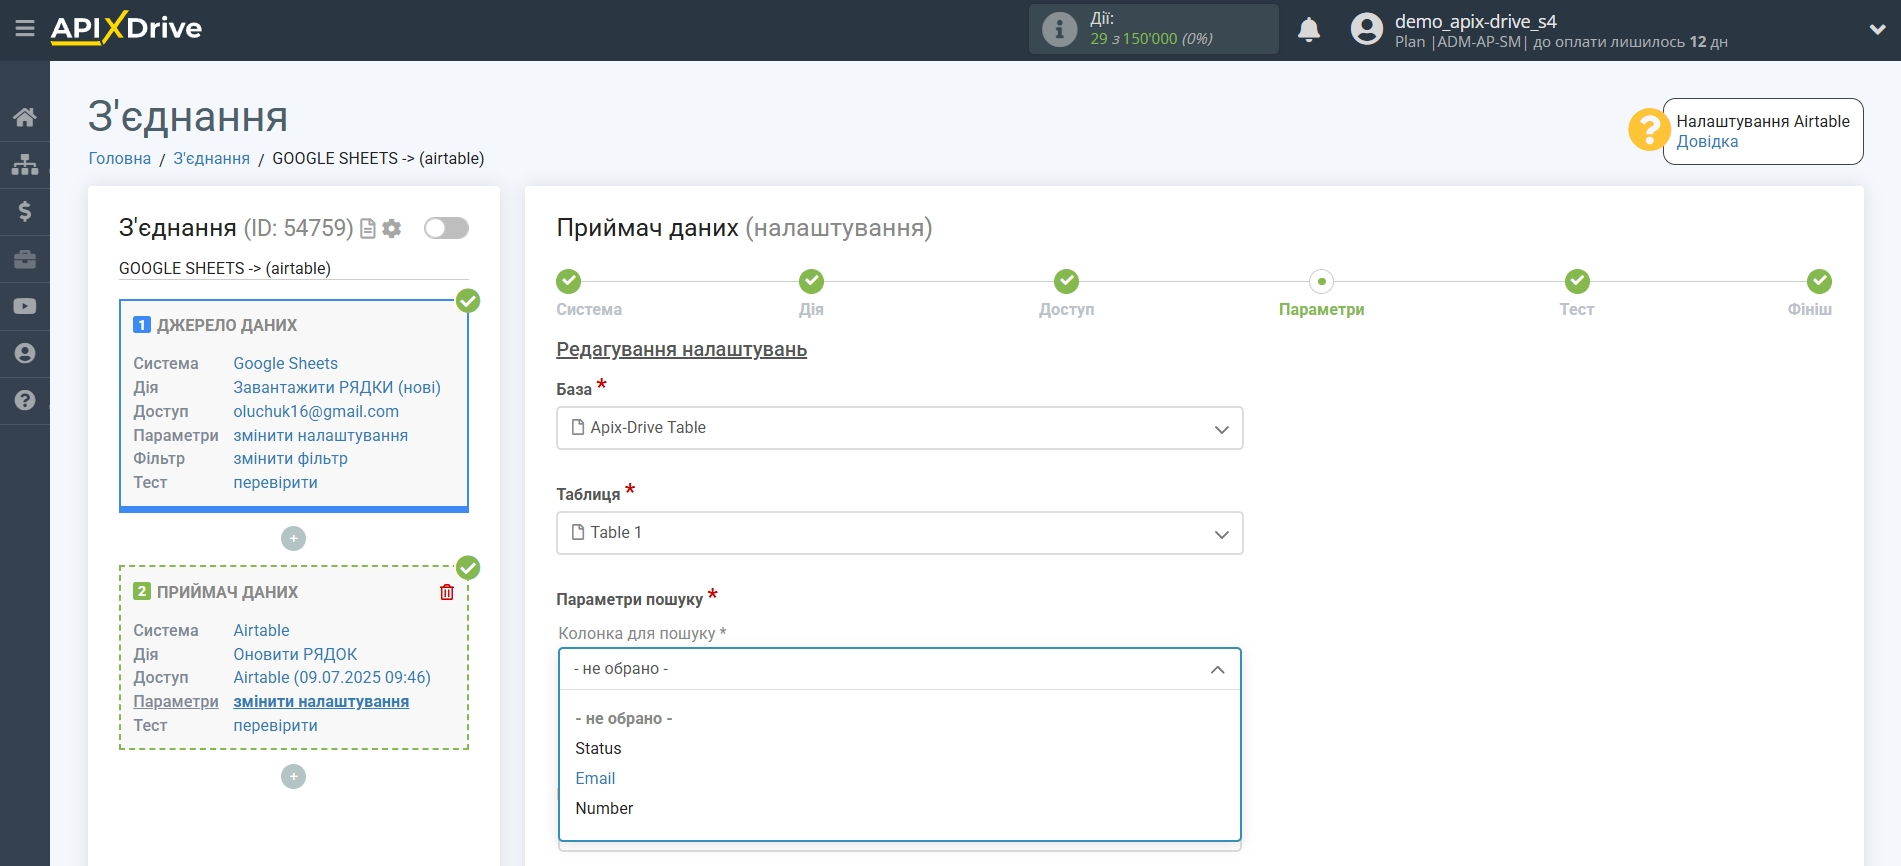Image resolution: width=1901 pixels, height=866 pixels.
Task: Click Airtable (09.07.2025 09:46) access link
Action: (332, 677)
